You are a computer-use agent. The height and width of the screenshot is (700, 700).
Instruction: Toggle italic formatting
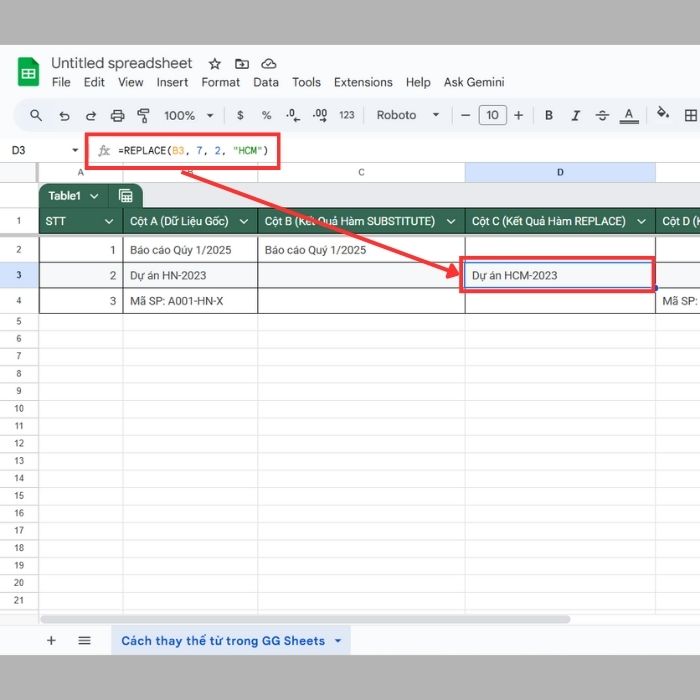[x=576, y=116]
